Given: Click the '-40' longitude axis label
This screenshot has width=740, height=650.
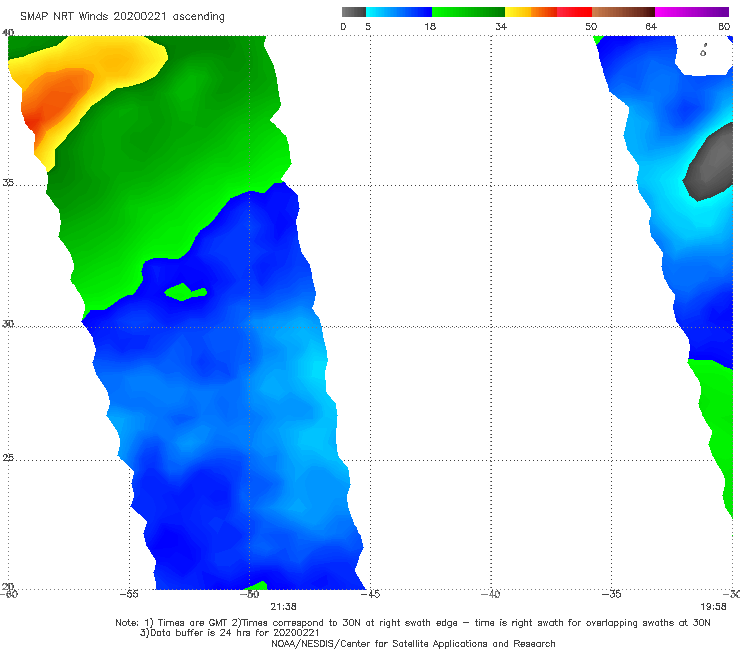Looking at the screenshot, I should (491, 594).
